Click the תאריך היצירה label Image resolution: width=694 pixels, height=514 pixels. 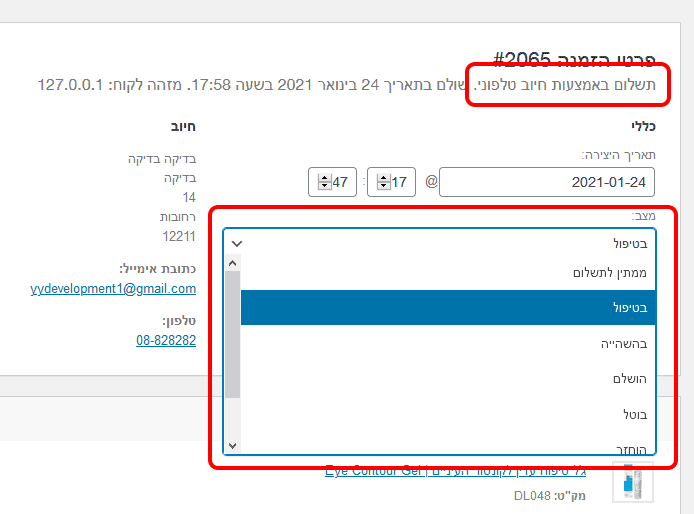tap(618, 155)
